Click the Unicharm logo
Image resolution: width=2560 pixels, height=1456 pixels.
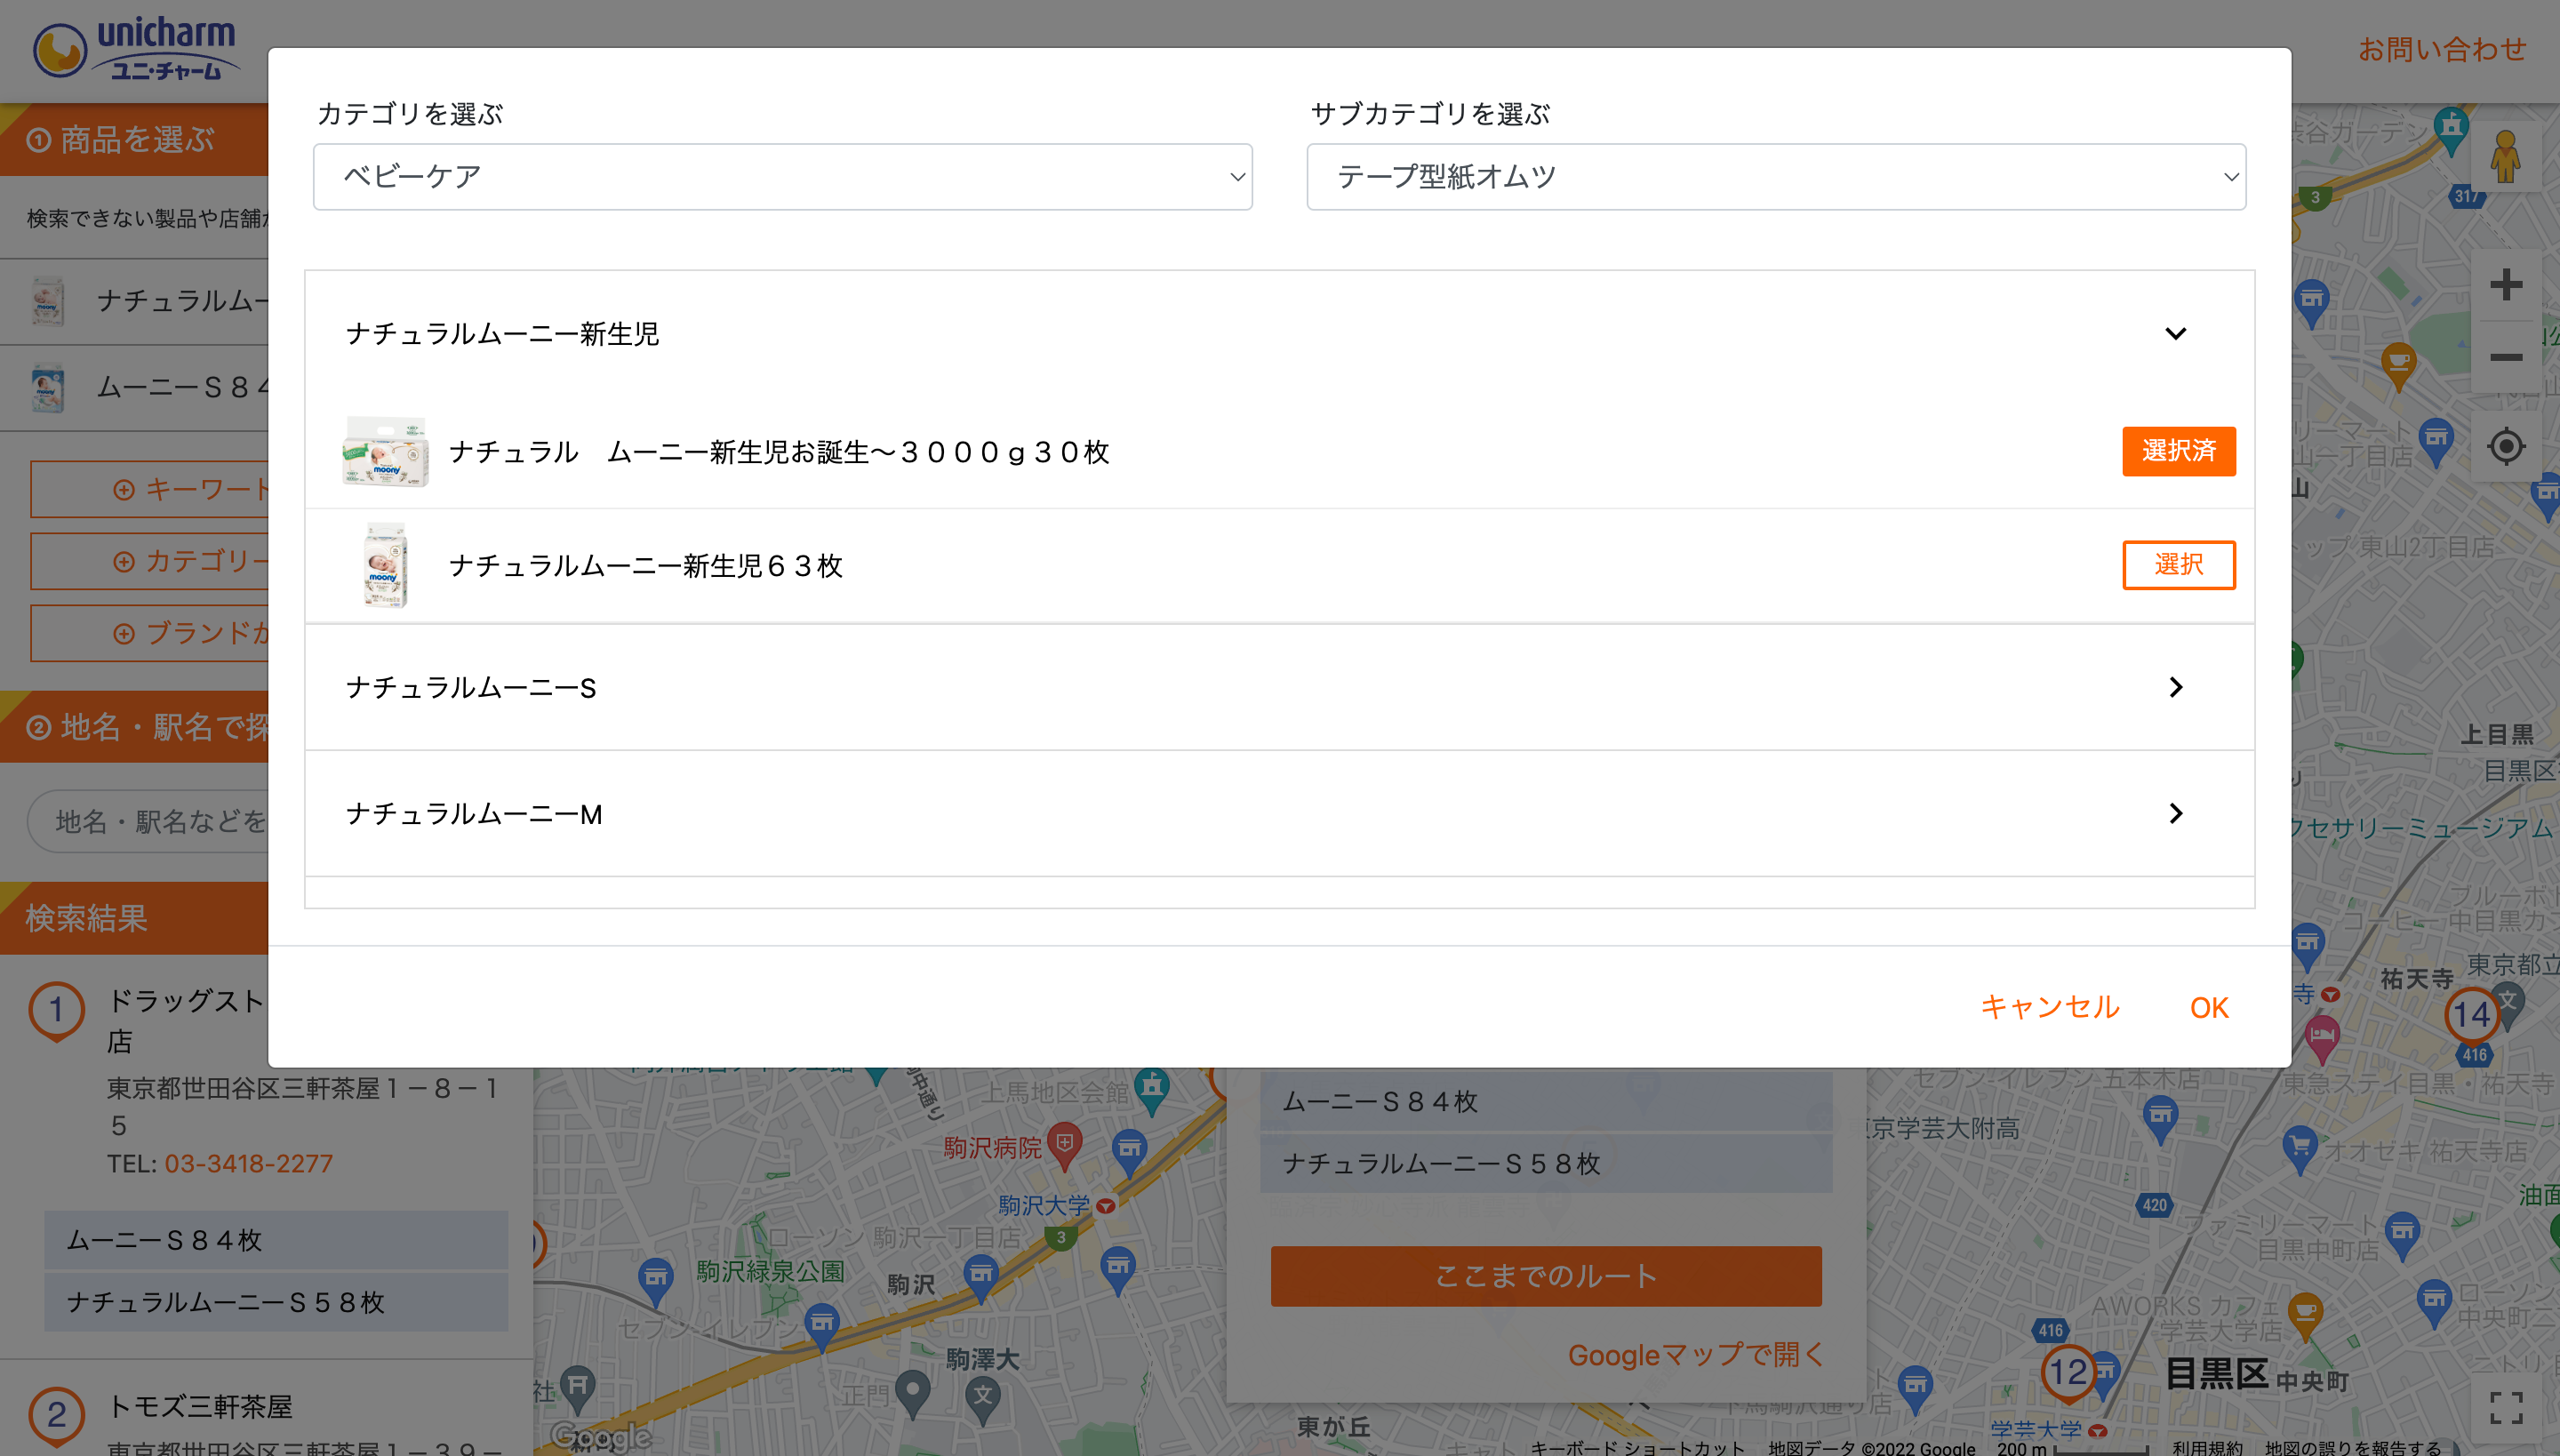pos(136,50)
